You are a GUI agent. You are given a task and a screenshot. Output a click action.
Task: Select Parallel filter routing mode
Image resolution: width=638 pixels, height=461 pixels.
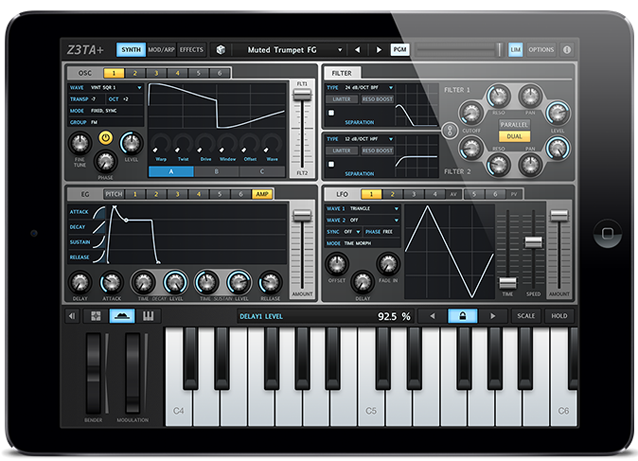coord(514,125)
